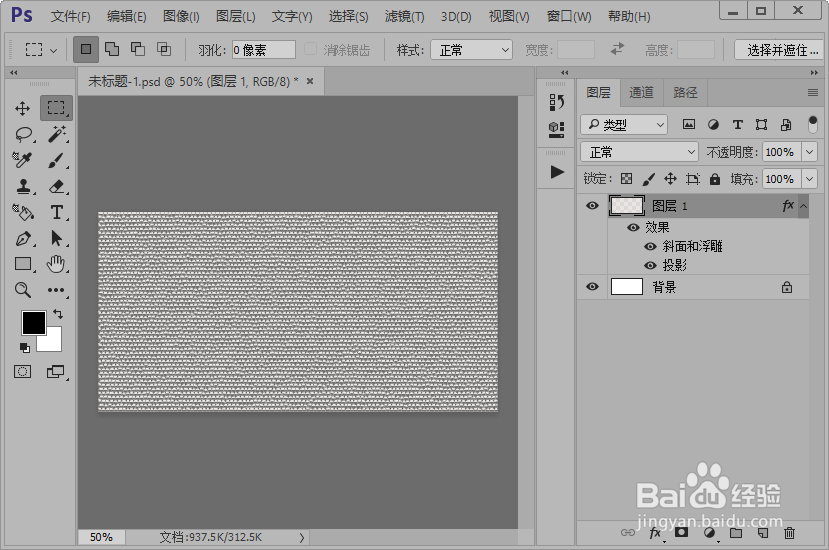Create a new layer group

(x=736, y=533)
